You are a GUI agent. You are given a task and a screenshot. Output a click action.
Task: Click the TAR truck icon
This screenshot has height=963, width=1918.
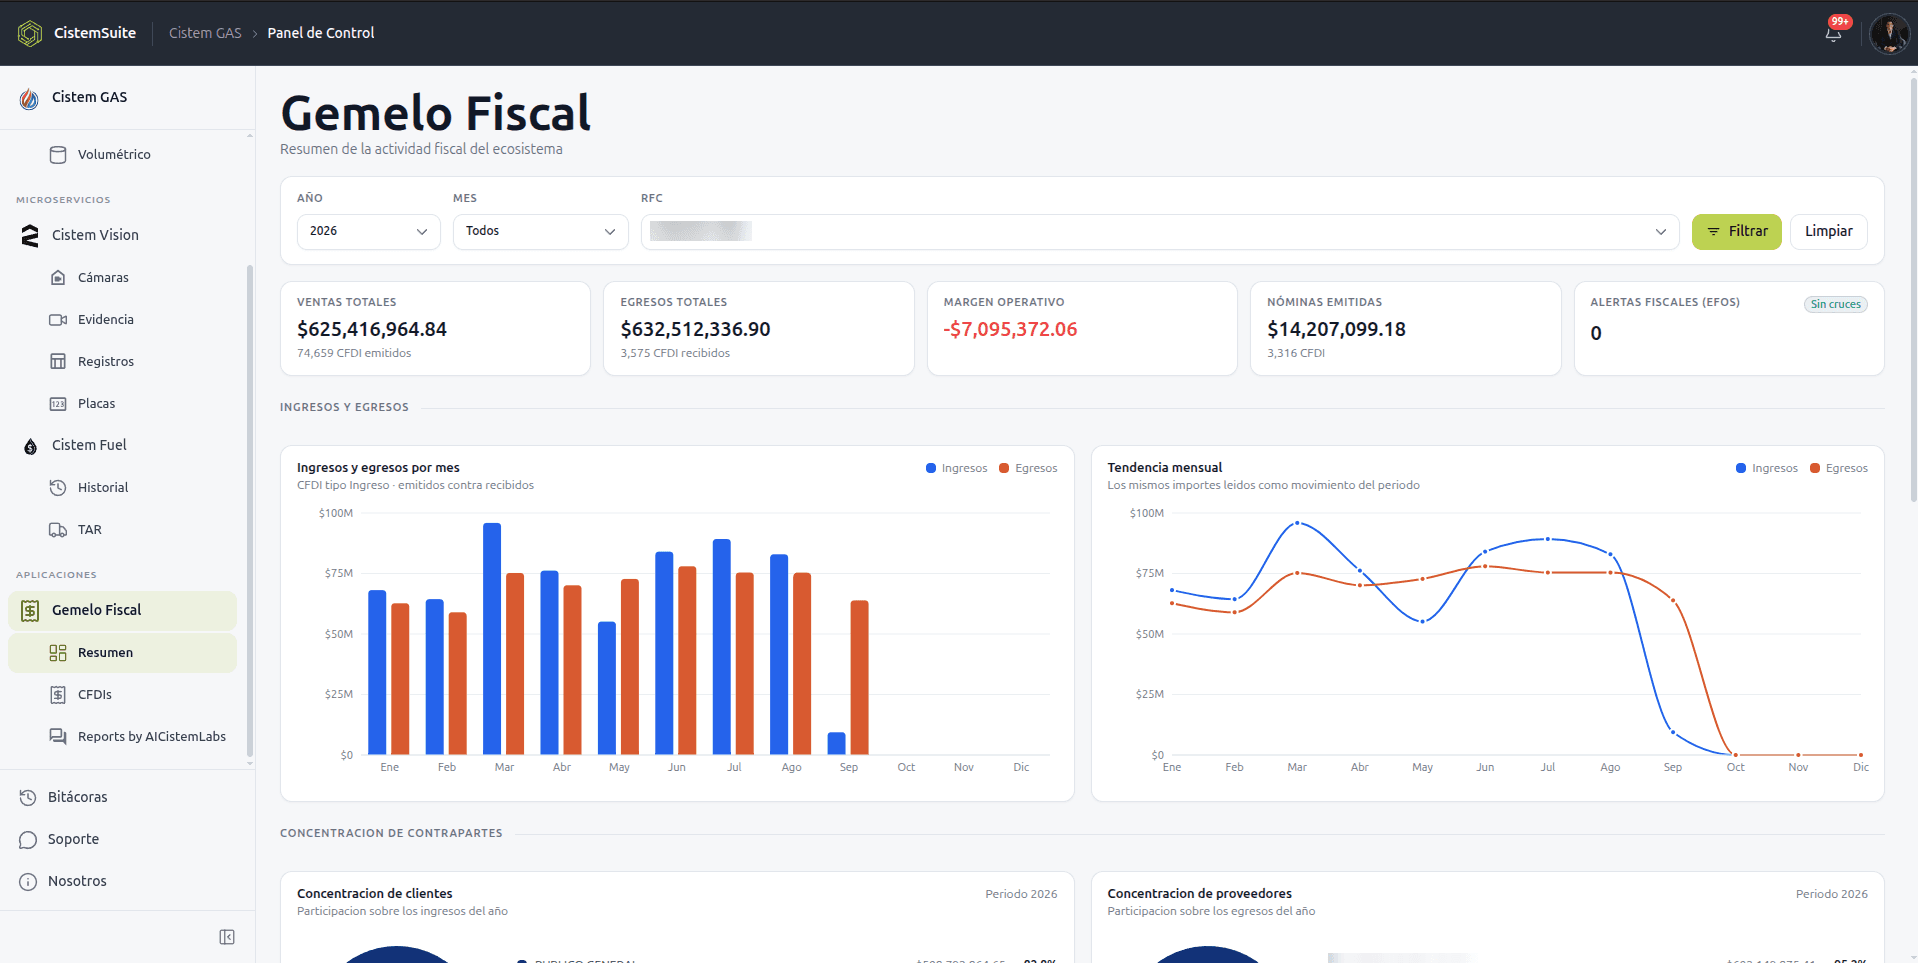[58, 530]
